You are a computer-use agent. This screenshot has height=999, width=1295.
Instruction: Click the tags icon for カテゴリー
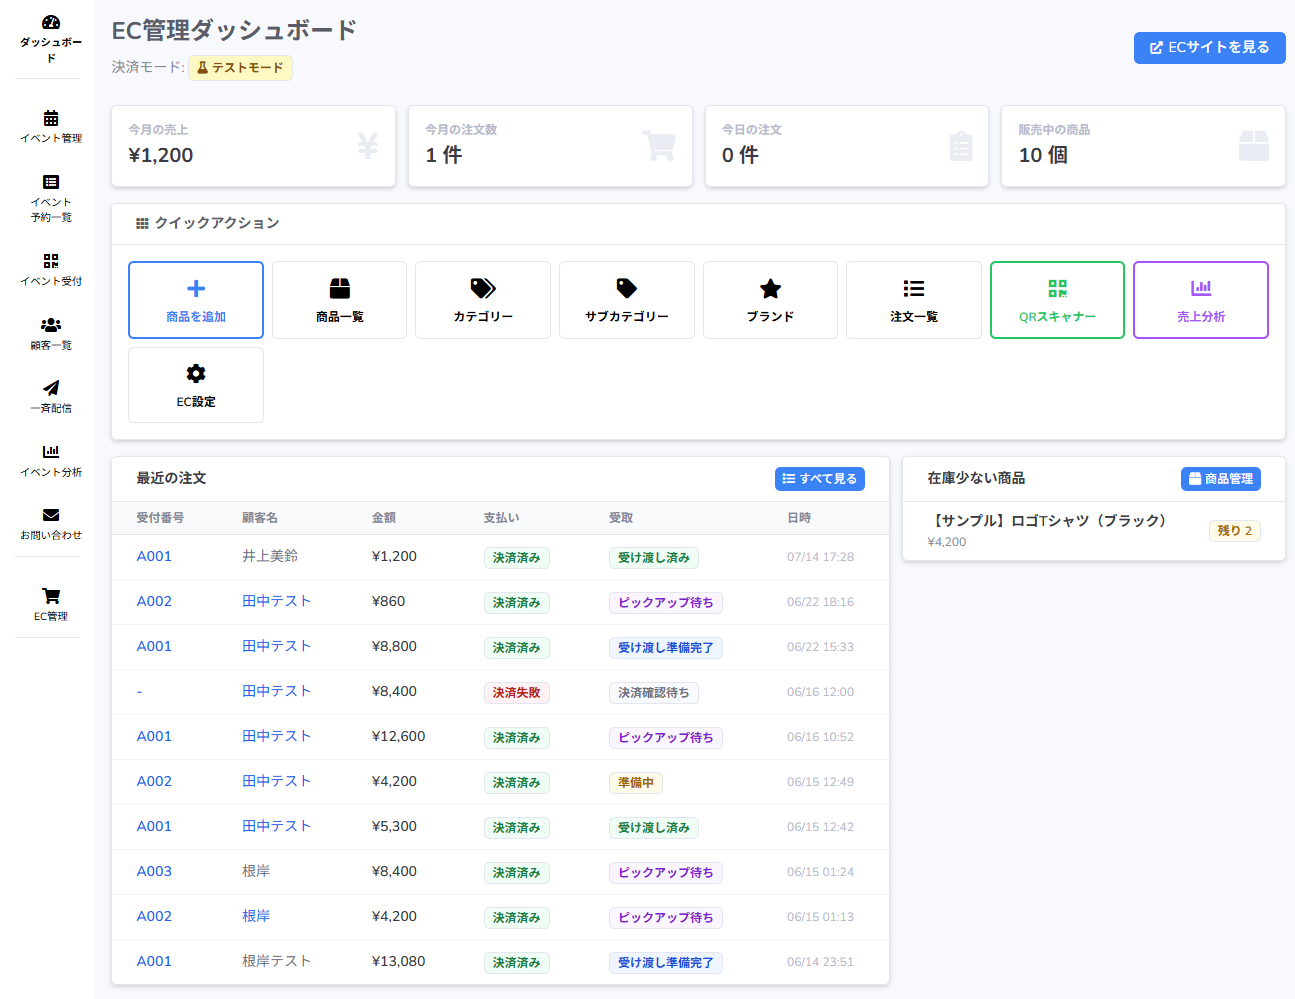coord(483,289)
